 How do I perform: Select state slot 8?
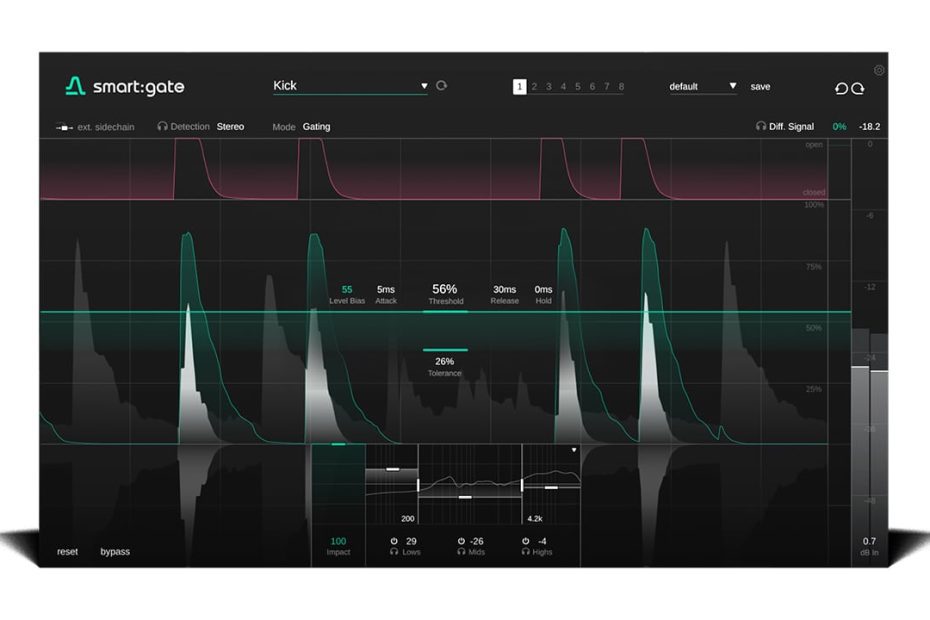point(621,87)
